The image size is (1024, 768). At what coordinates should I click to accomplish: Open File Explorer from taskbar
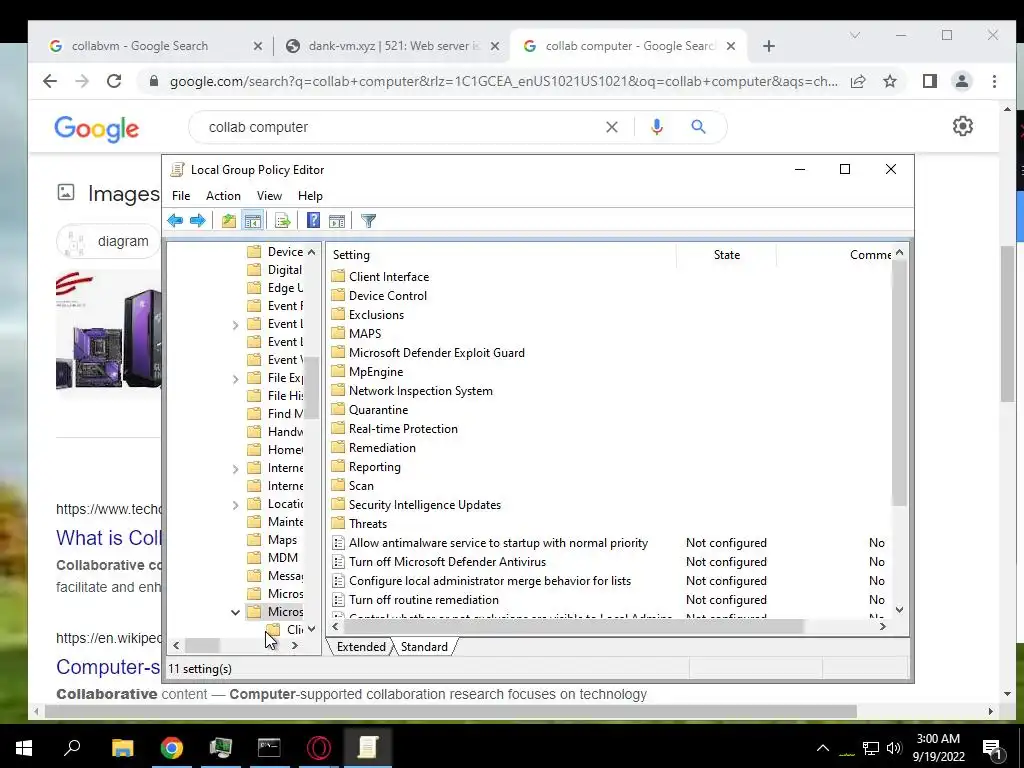[122, 748]
